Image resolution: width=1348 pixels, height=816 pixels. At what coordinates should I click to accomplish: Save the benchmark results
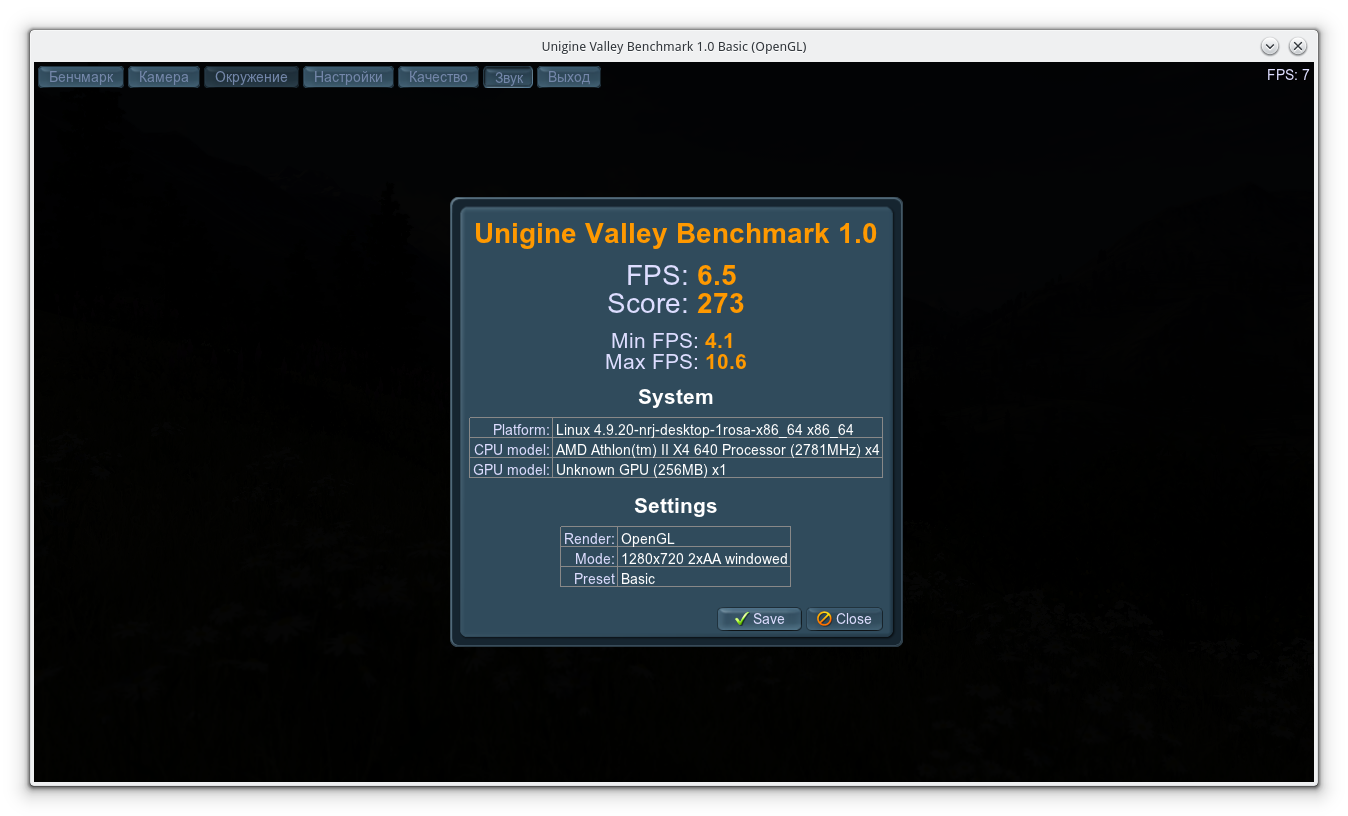(x=759, y=619)
